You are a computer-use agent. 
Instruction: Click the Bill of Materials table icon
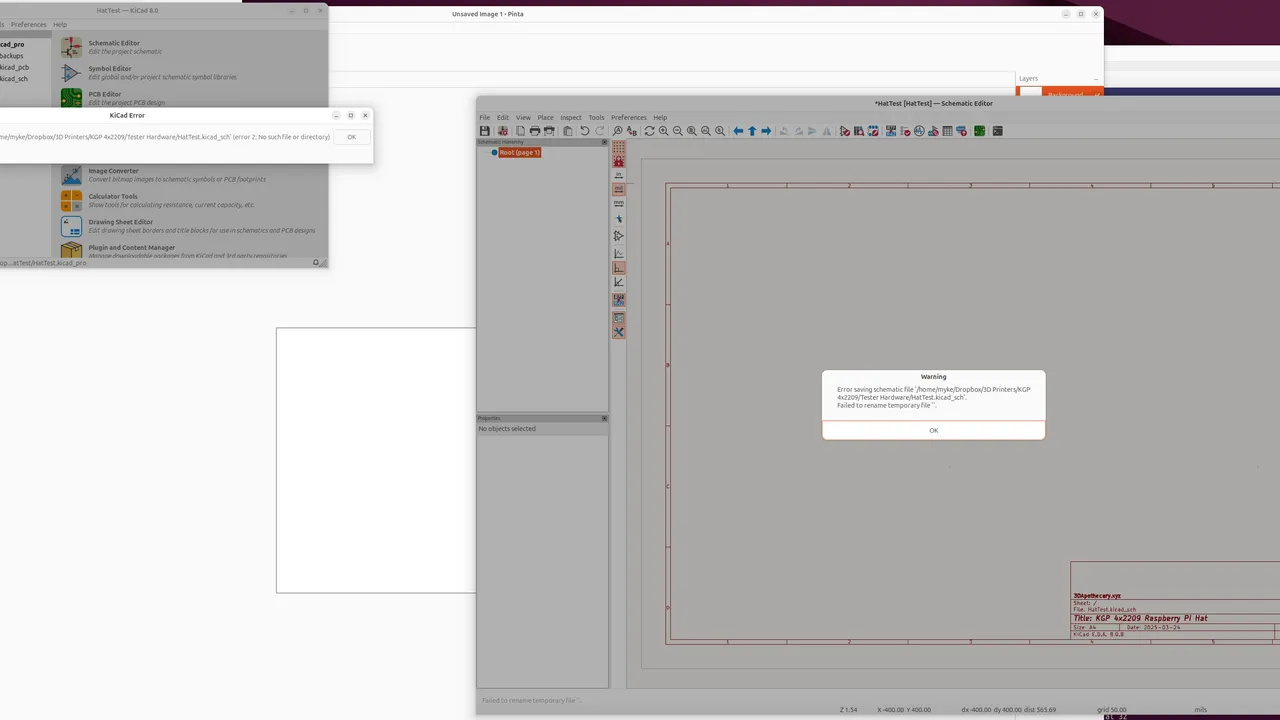pos(947,131)
